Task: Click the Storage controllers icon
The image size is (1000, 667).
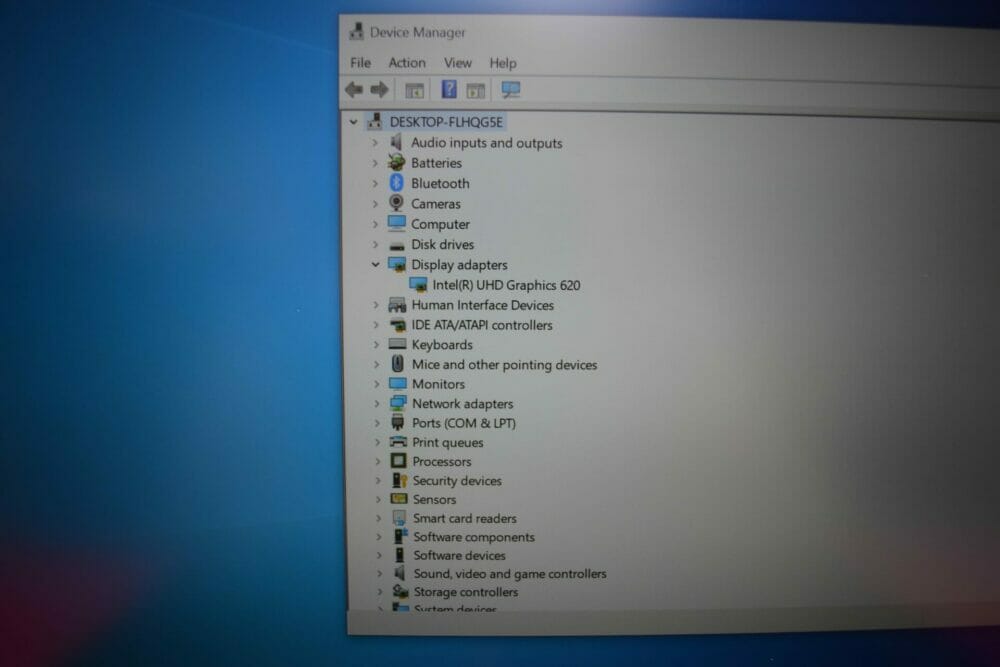Action: pos(401,592)
